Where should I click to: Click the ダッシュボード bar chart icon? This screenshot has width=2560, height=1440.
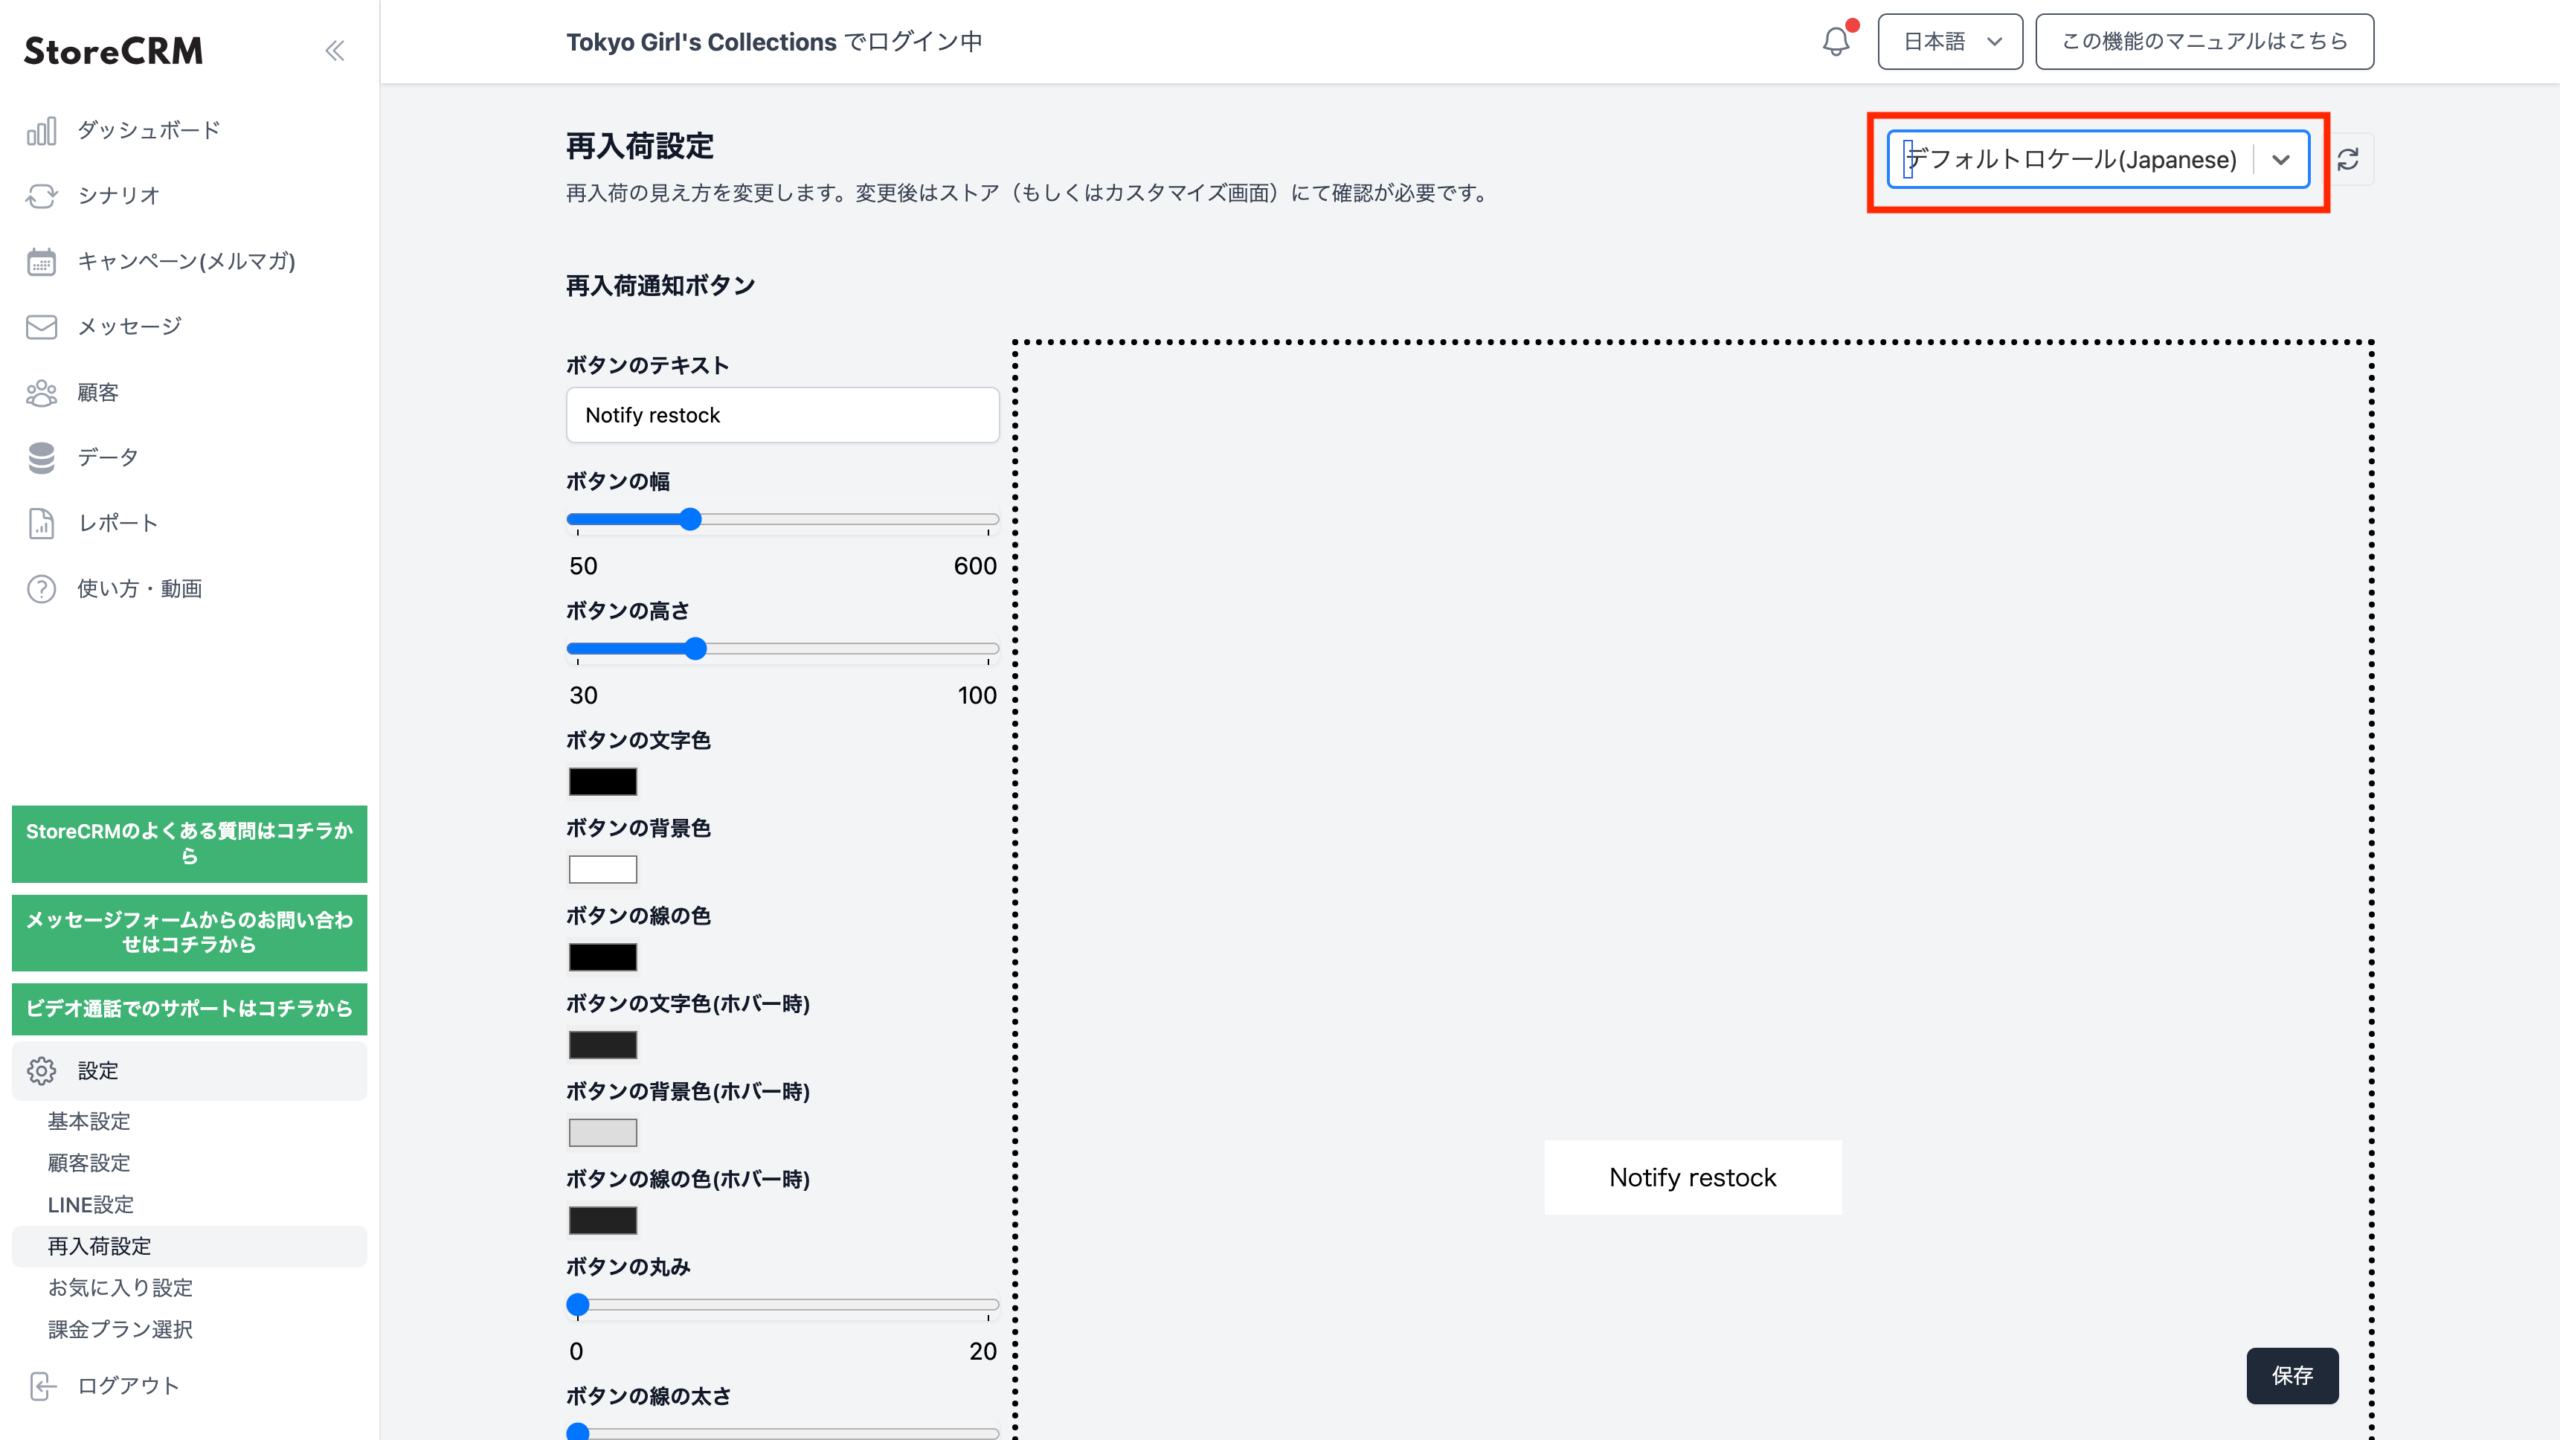[x=41, y=131]
